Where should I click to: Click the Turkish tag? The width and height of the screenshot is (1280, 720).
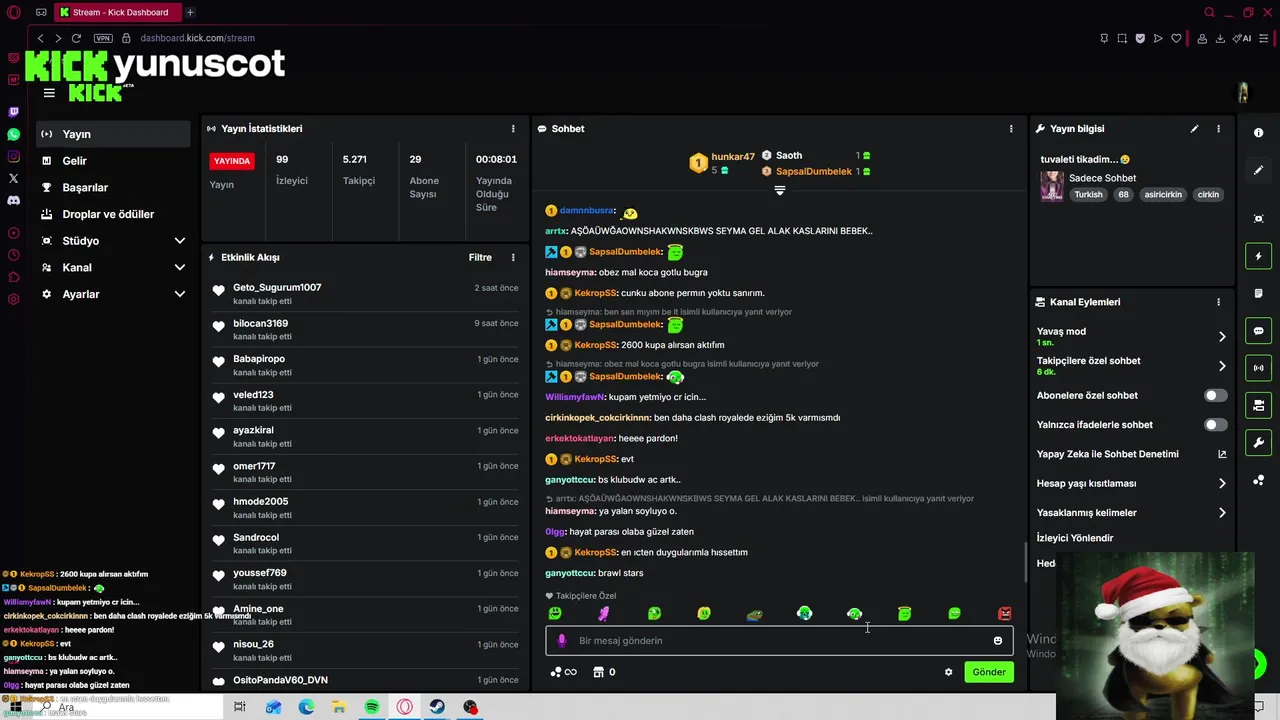tap(1088, 195)
